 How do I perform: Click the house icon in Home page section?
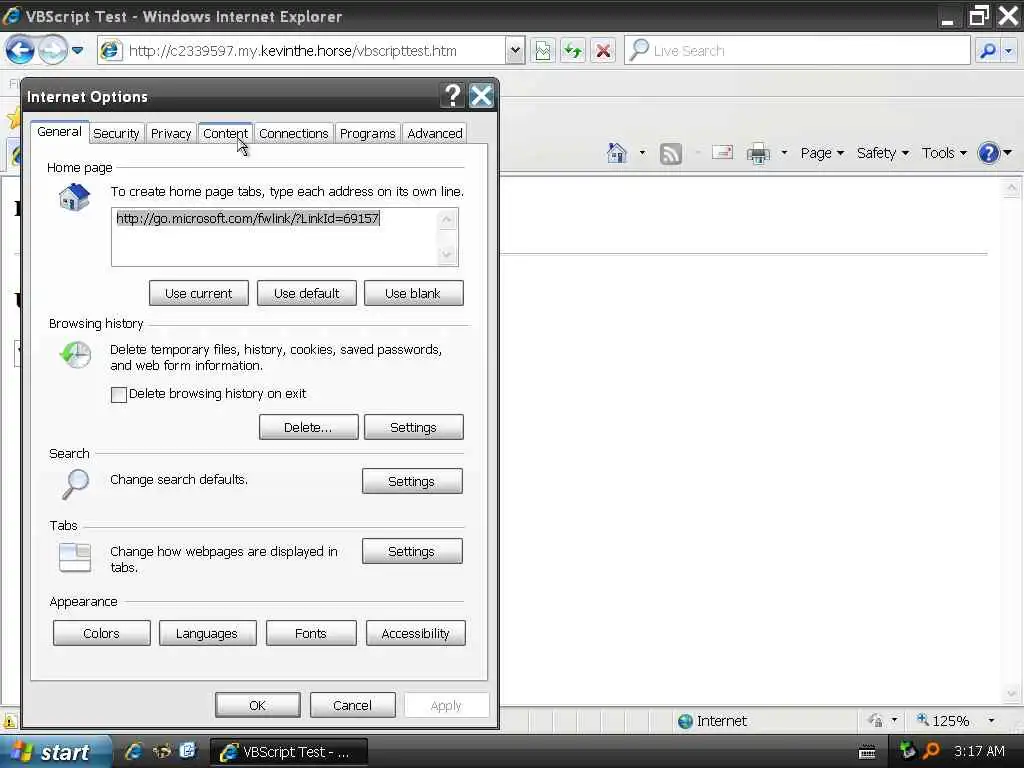[x=74, y=197]
